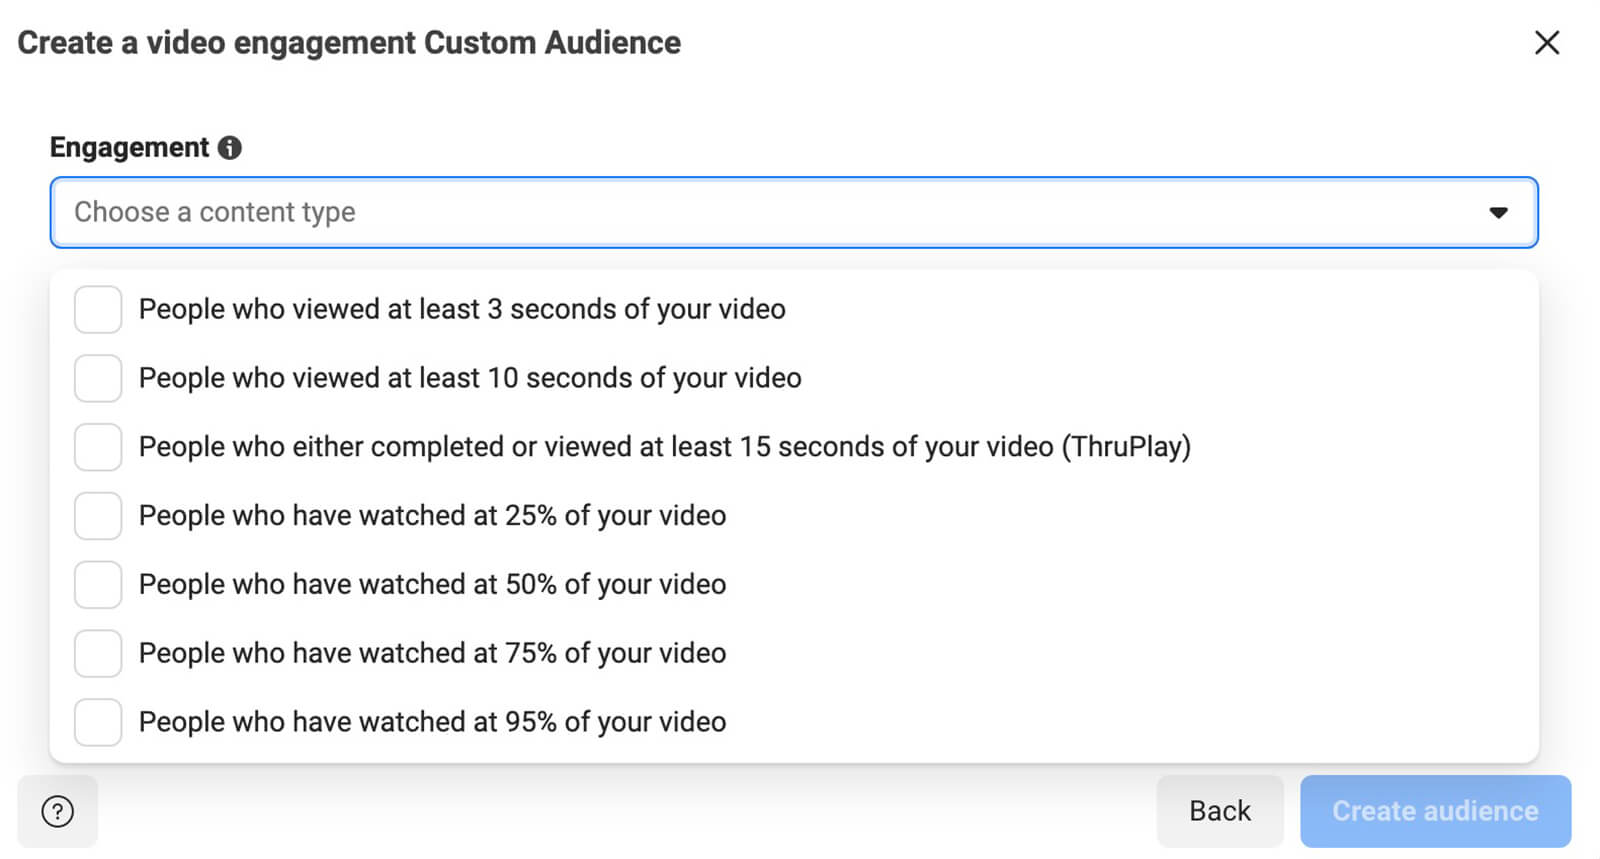
Task: Click the 'watched at 50%' label text
Action: tap(432, 585)
